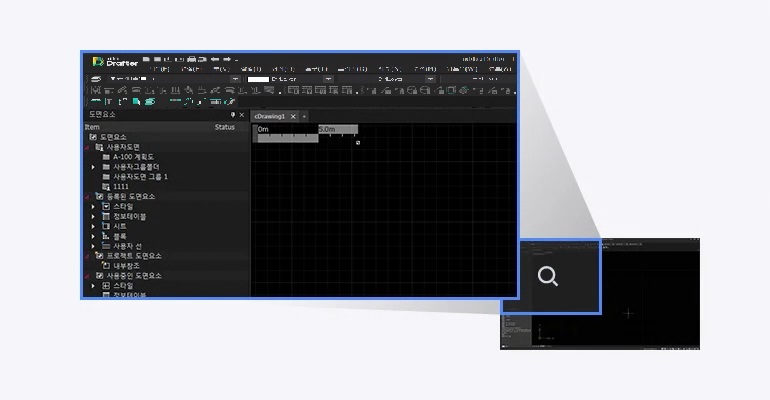The height and width of the screenshot is (400, 770).
Task: Click the Status column header
Action: click(224, 127)
